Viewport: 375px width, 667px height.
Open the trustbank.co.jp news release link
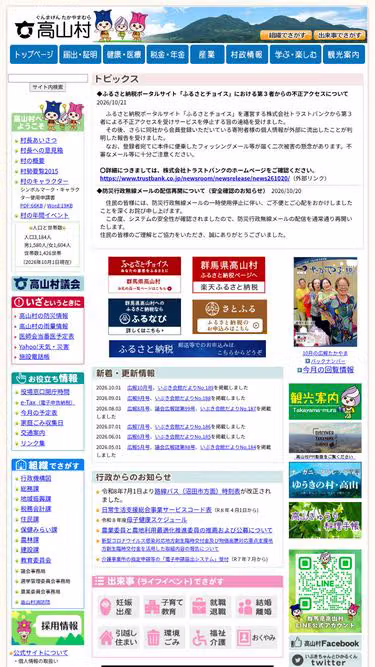[195, 178]
